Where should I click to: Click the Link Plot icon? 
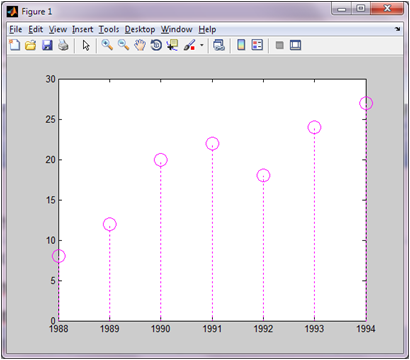219,45
